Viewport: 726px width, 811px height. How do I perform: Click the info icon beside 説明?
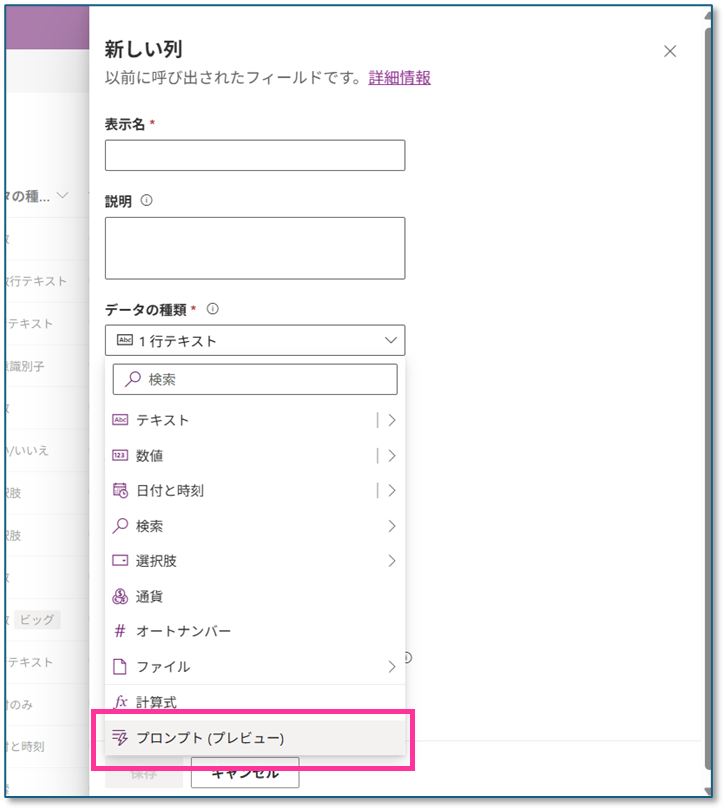pyautogui.click(x=147, y=201)
